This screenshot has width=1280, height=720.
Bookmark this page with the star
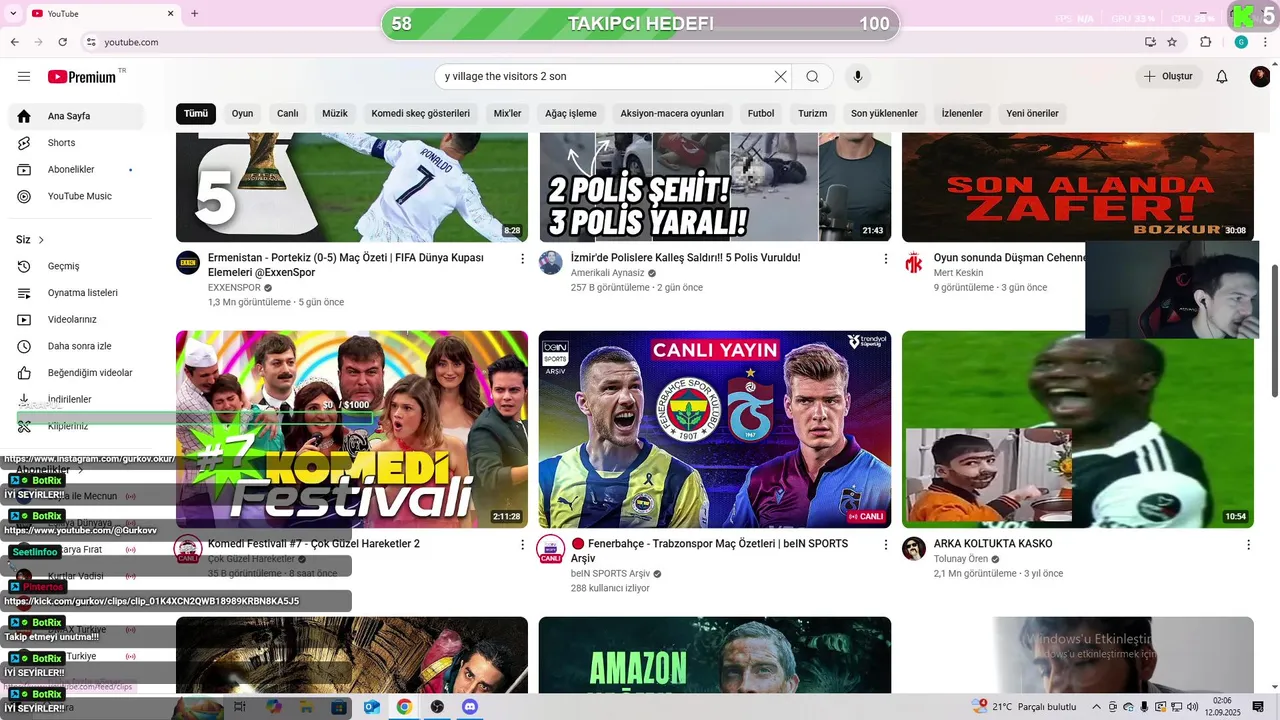tap(1172, 42)
